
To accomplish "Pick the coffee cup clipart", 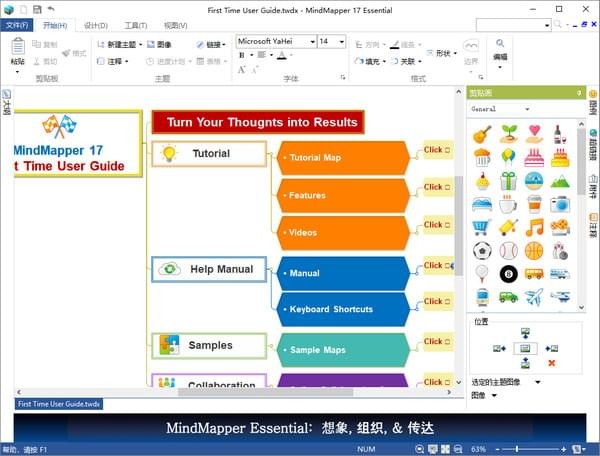I will [x=508, y=204].
